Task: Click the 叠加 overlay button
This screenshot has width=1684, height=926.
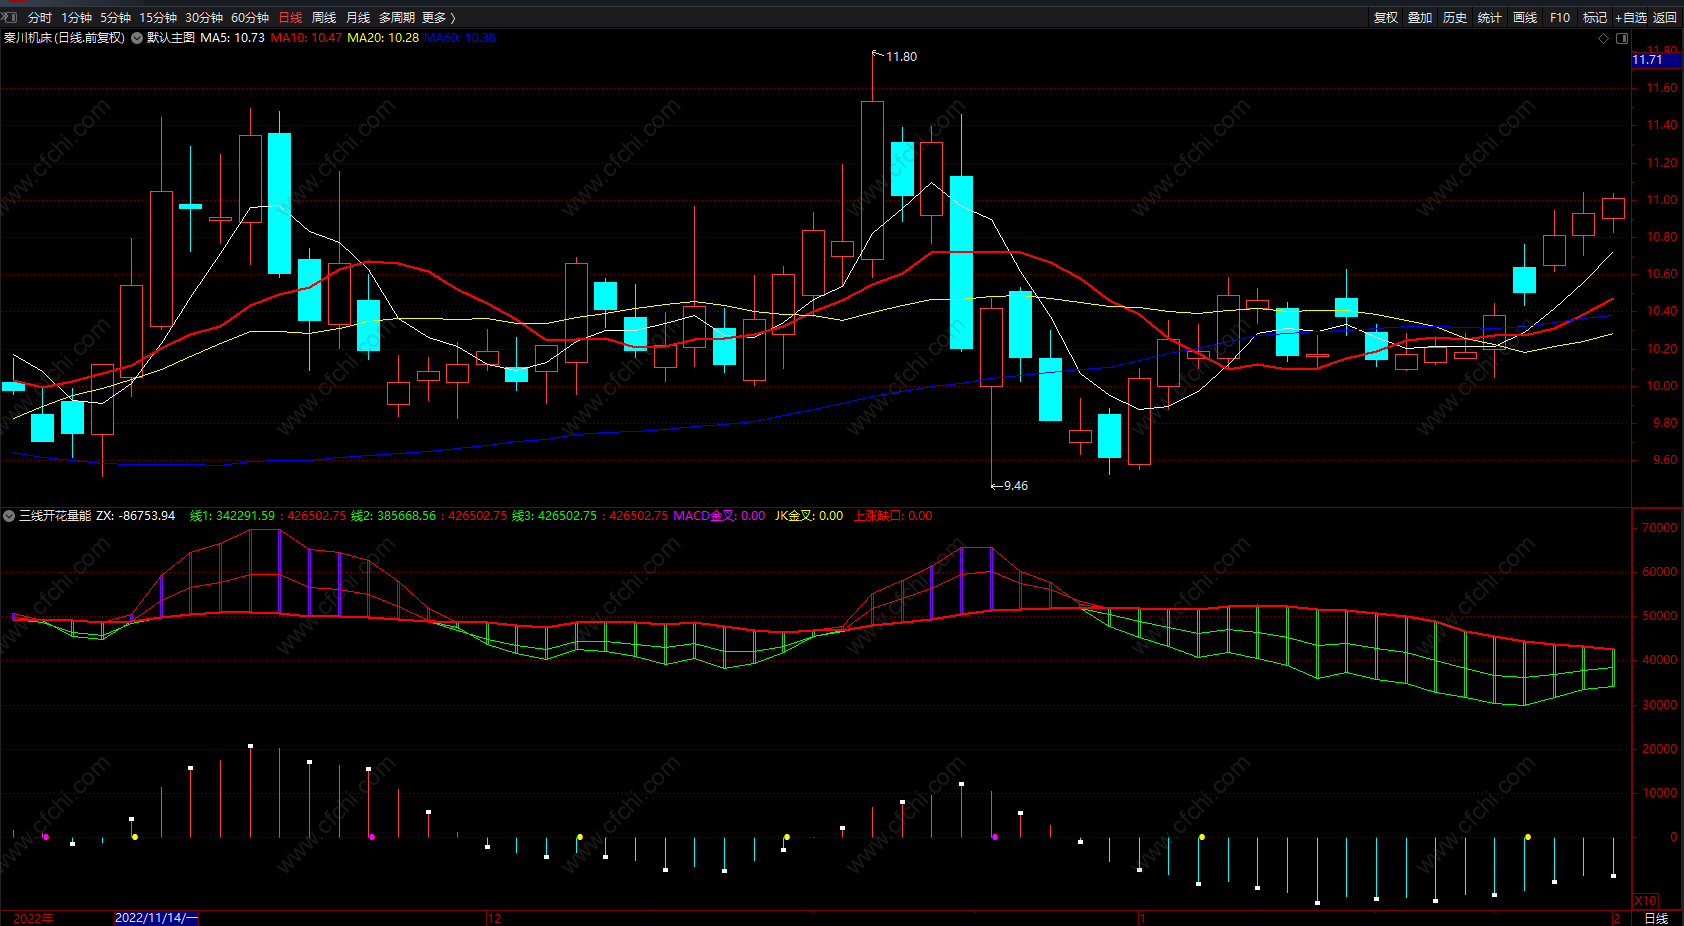Action: tap(1420, 18)
